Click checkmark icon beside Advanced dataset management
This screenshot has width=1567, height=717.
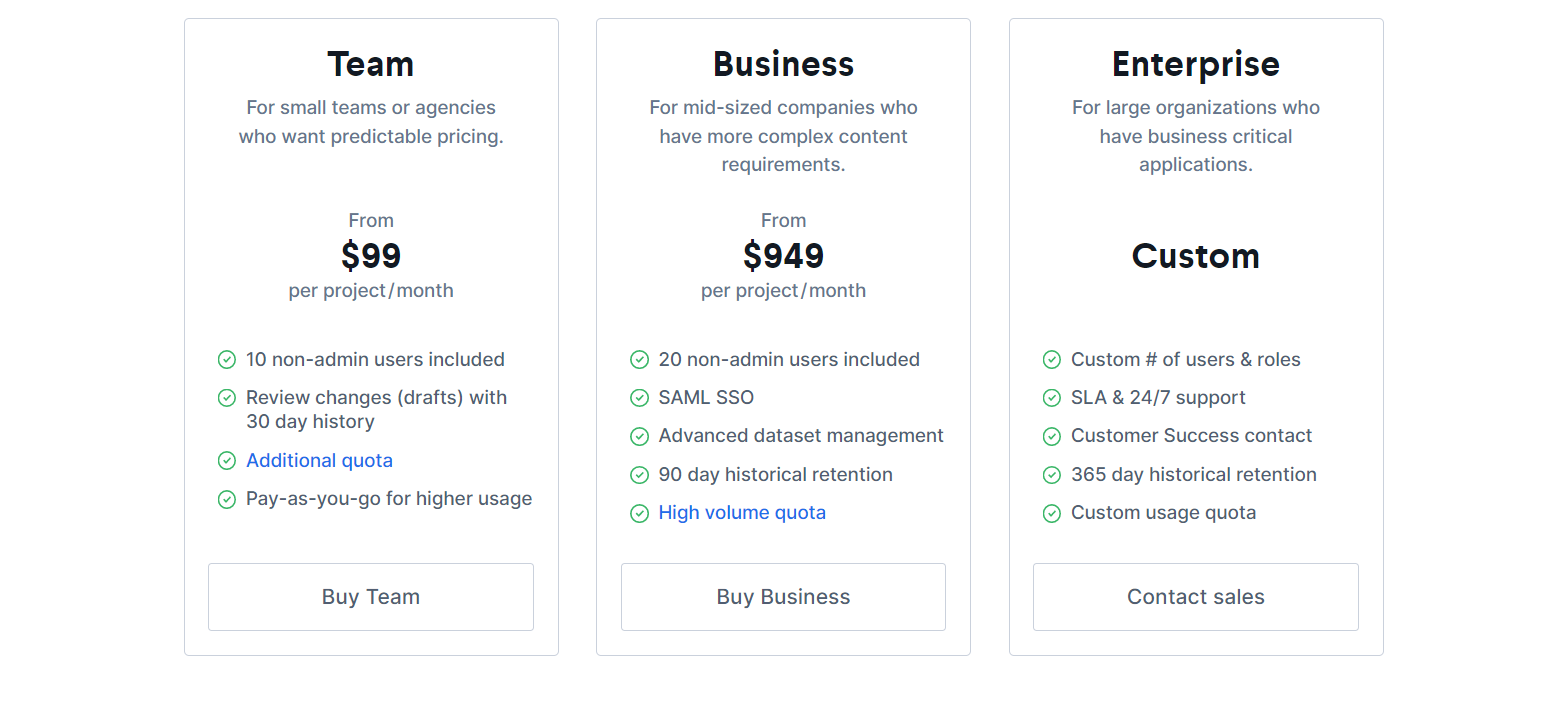click(639, 437)
